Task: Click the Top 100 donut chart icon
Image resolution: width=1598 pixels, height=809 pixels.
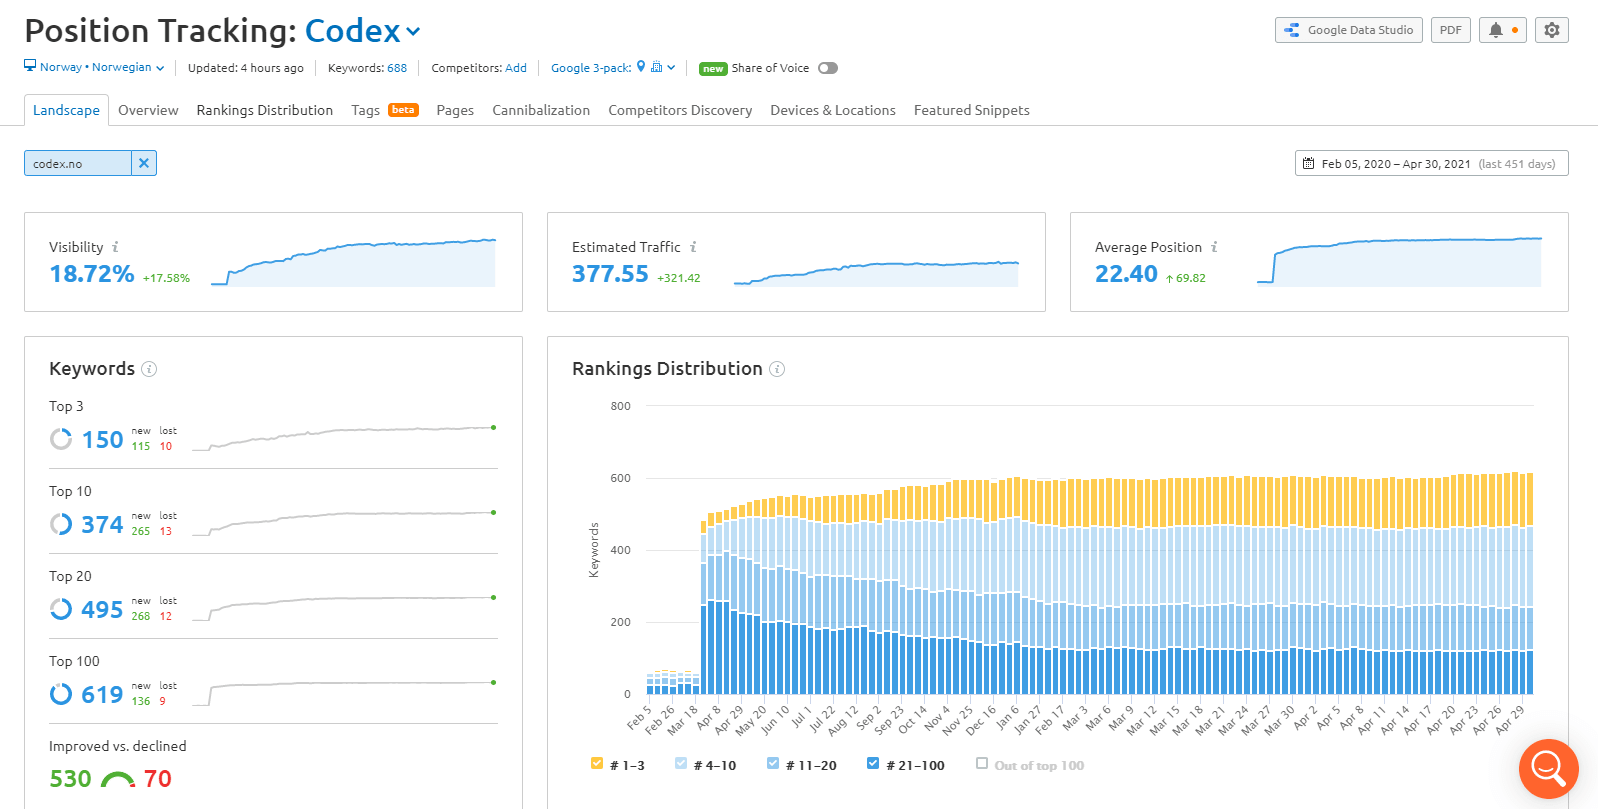Action: (61, 694)
